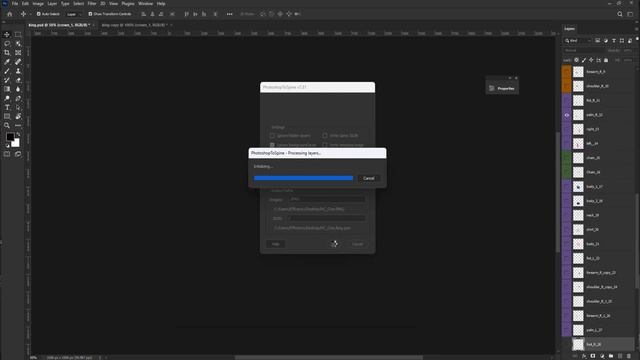640x360 pixels.
Task: Click the JSON output path field
Action: (326, 218)
